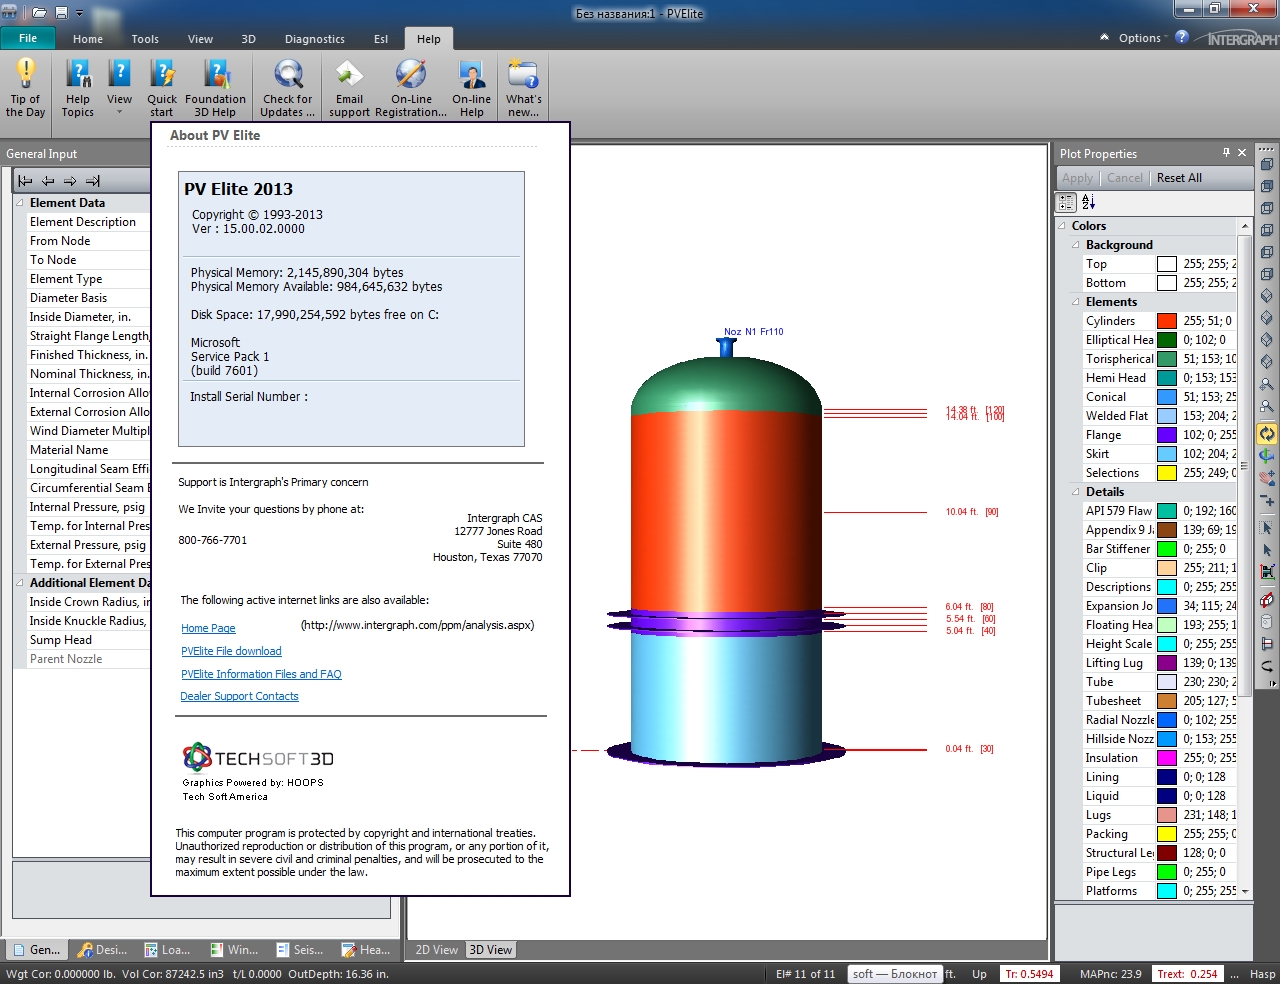
Task: Click the Reset All button
Action: click(x=1179, y=178)
